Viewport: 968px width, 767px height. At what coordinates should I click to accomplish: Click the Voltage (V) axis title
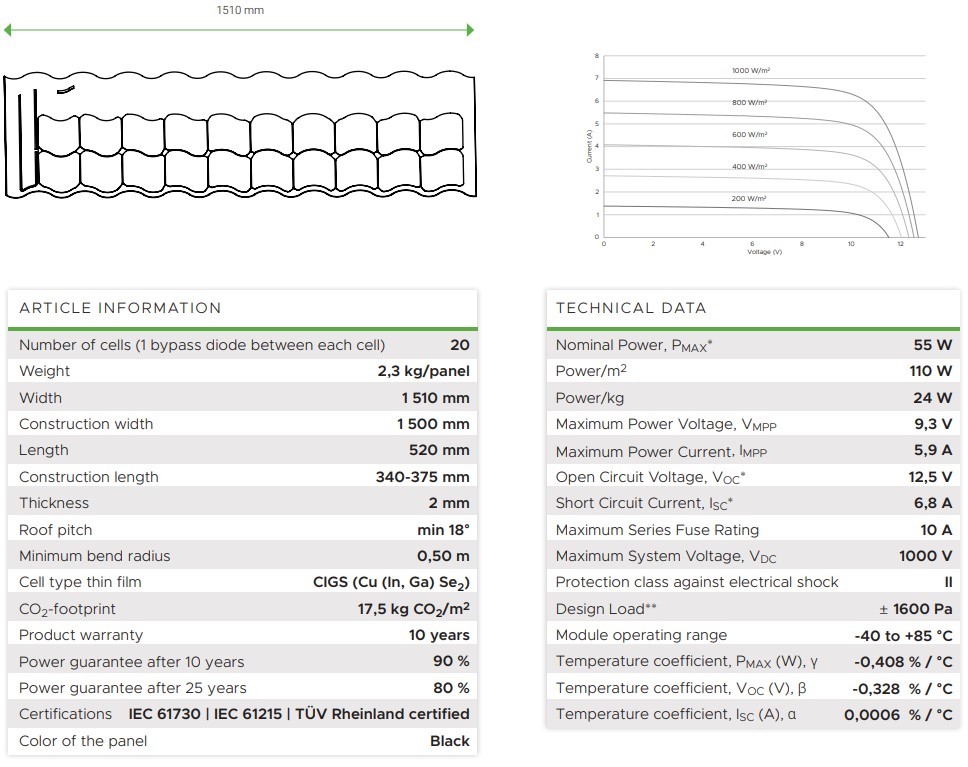click(x=764, y=252)
